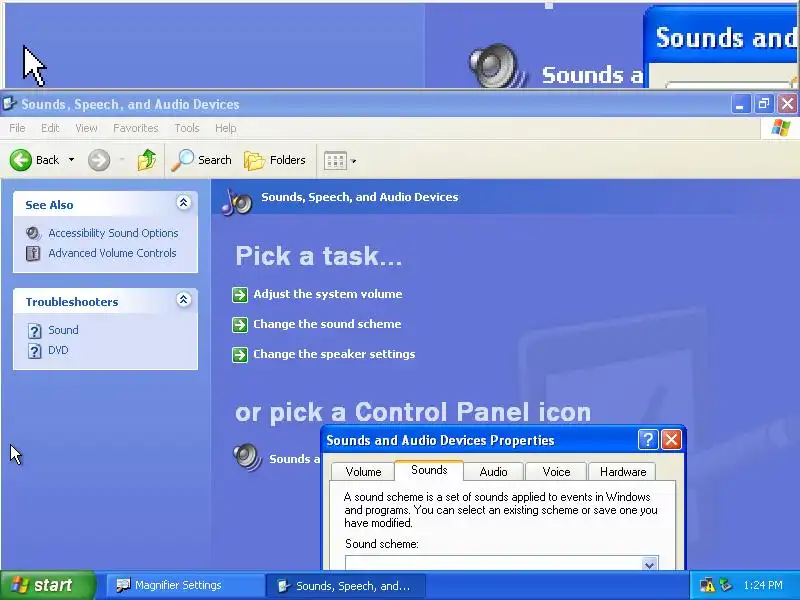
Task: Switch to Magnifier Settings taskbar button
Action: click(x=185, y=585)
